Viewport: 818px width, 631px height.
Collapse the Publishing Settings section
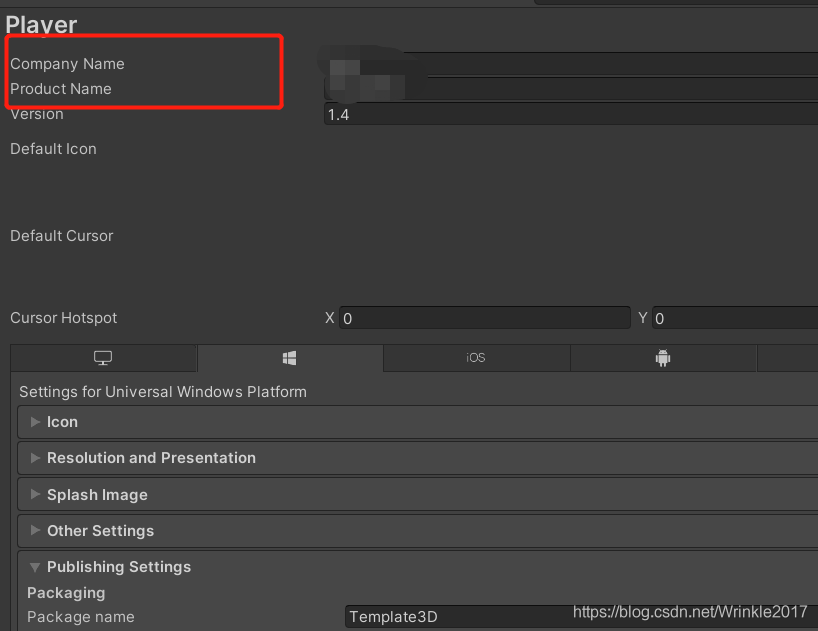pos(417,567)
